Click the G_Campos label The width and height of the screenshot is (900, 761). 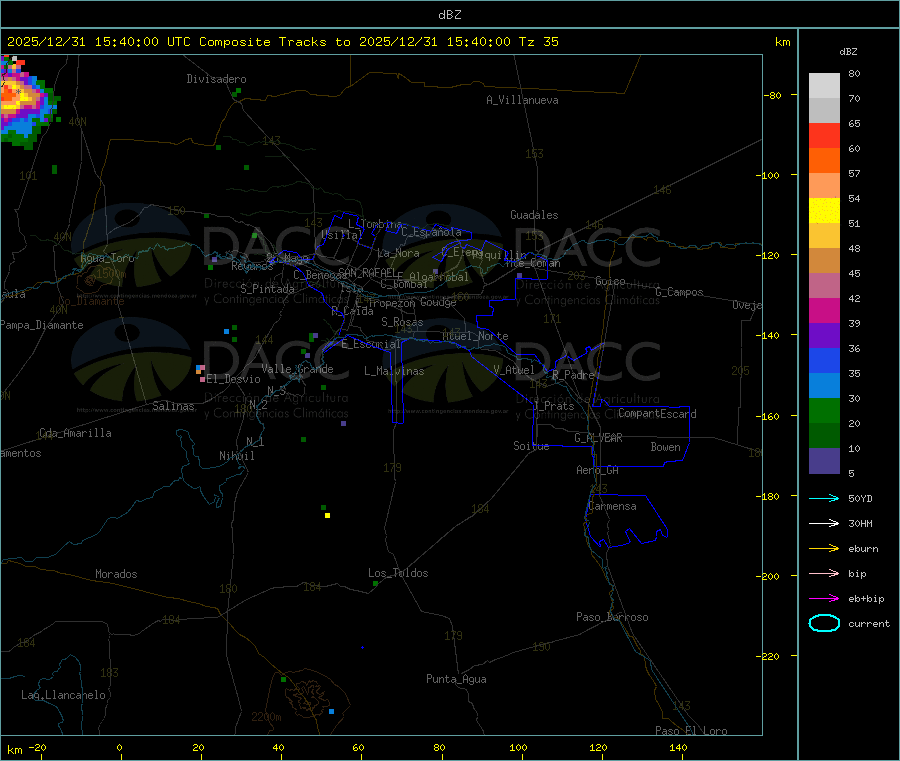[680, 292]
